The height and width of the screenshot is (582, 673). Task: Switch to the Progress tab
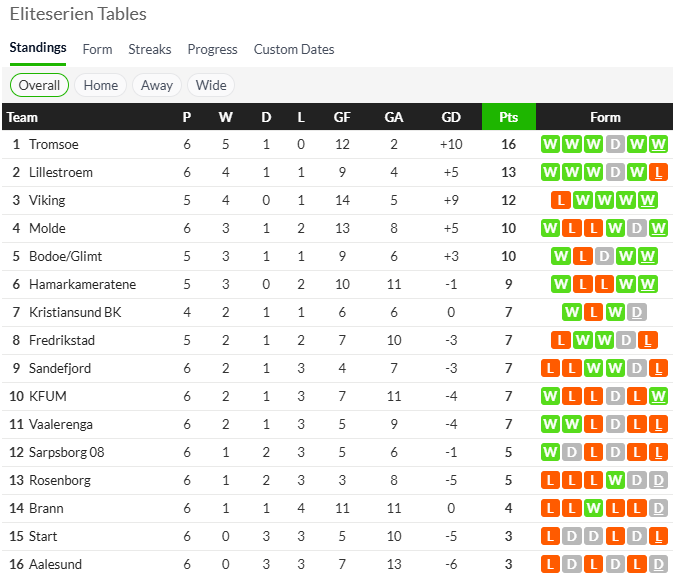coord(212,49)
